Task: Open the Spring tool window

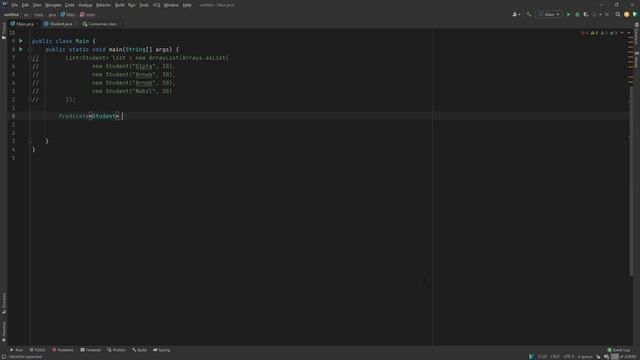Action: click(x=162, y=350)
